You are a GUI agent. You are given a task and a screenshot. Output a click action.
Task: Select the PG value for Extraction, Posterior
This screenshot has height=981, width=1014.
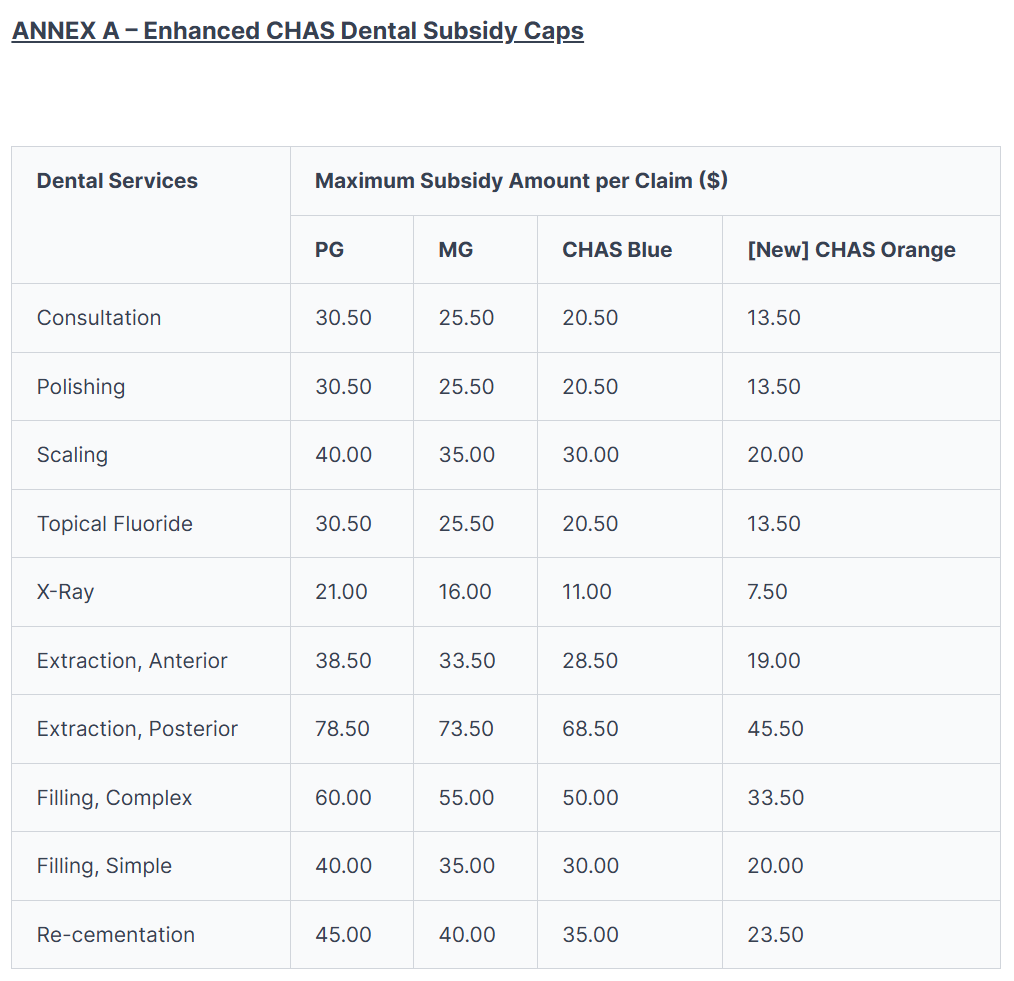343,729
